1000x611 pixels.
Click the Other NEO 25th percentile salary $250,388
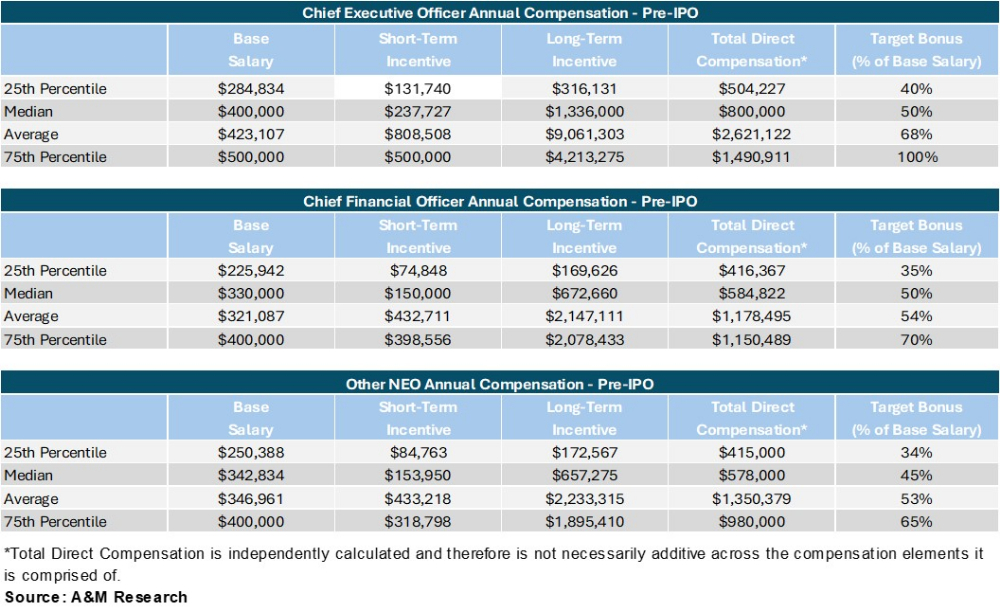point(250,452)
